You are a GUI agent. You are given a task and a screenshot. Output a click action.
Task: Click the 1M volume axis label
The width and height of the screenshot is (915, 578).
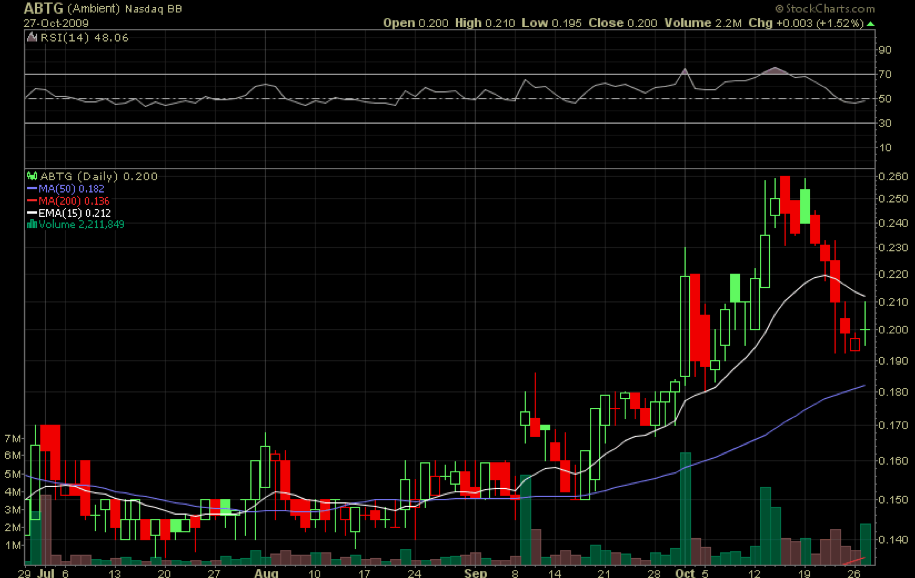click(x=13, y=545)
